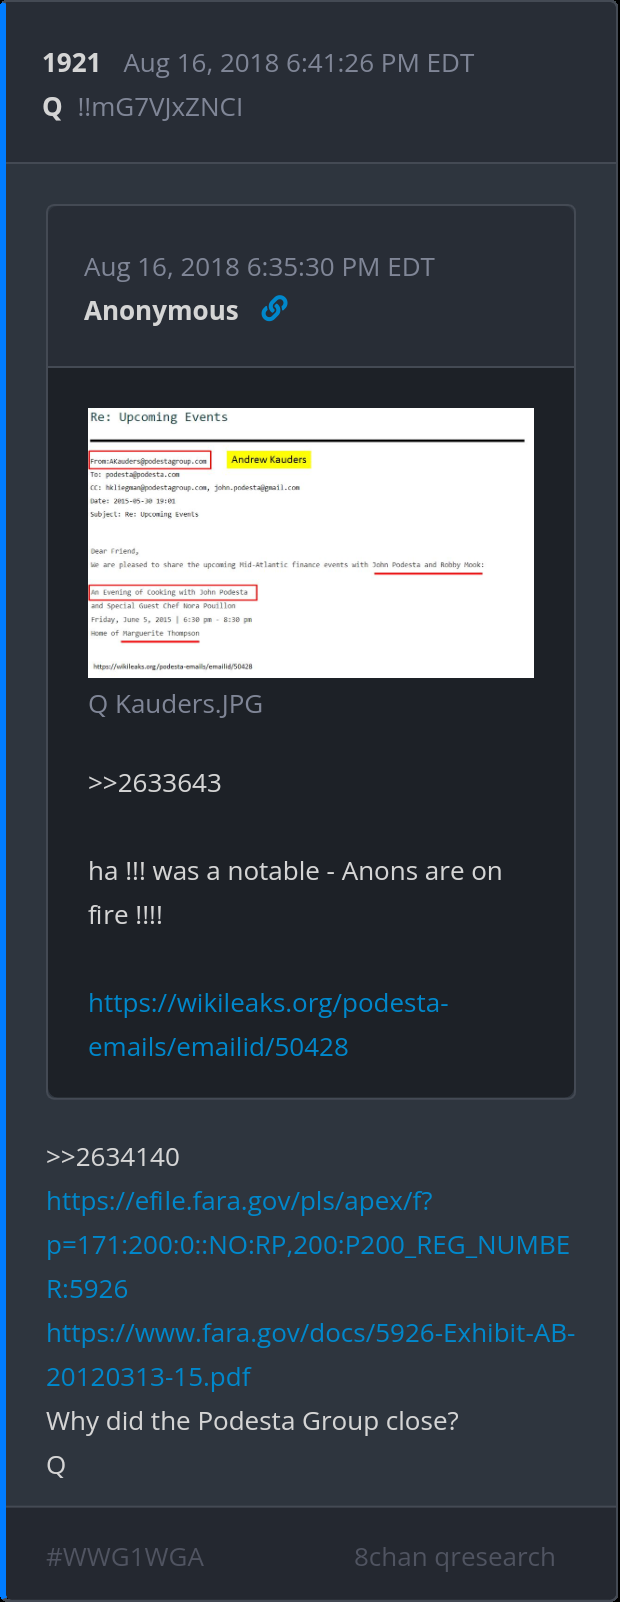Open the wikileaks.org podesta-emails link
Screen dimensions: 620x1602
point(267,1024)
